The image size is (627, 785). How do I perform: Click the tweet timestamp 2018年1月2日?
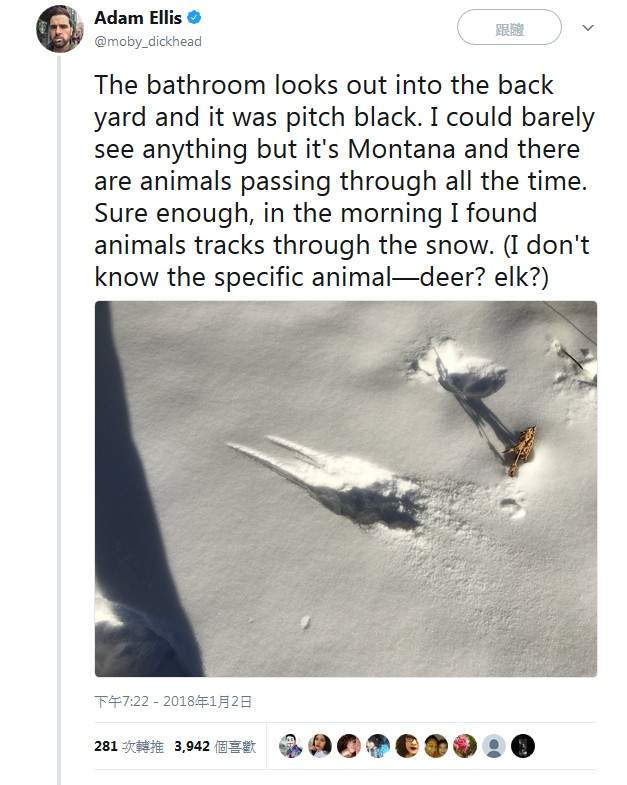coord(173,701)
